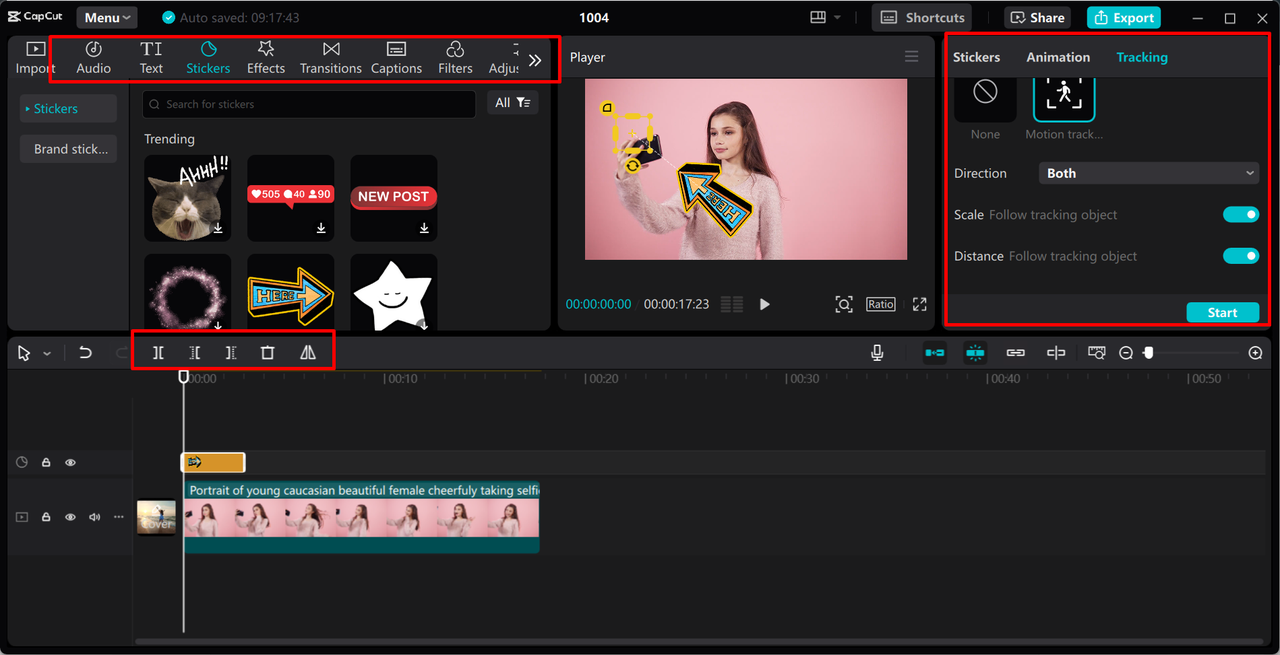Toggle Scale follow tracking object switch
This screenshot has height=655, width=1280.
point(1240,215)
